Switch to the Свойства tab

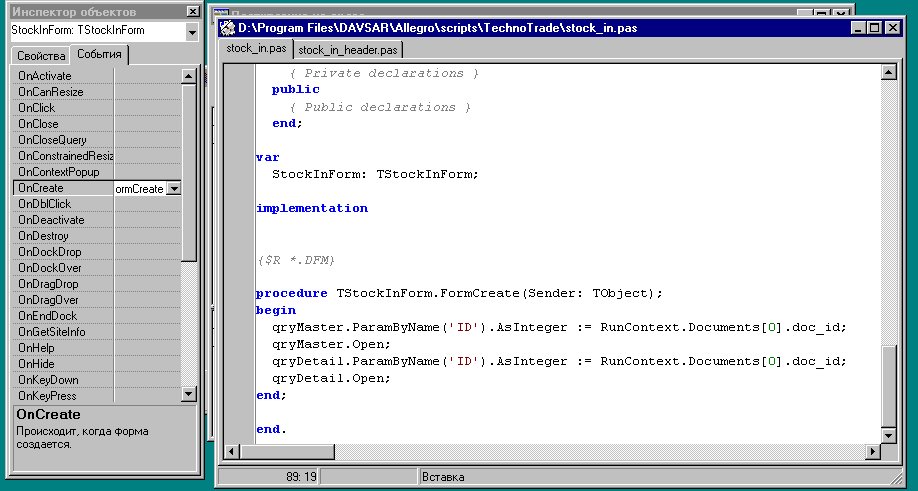pyautogui.click(x=40, y=56)
